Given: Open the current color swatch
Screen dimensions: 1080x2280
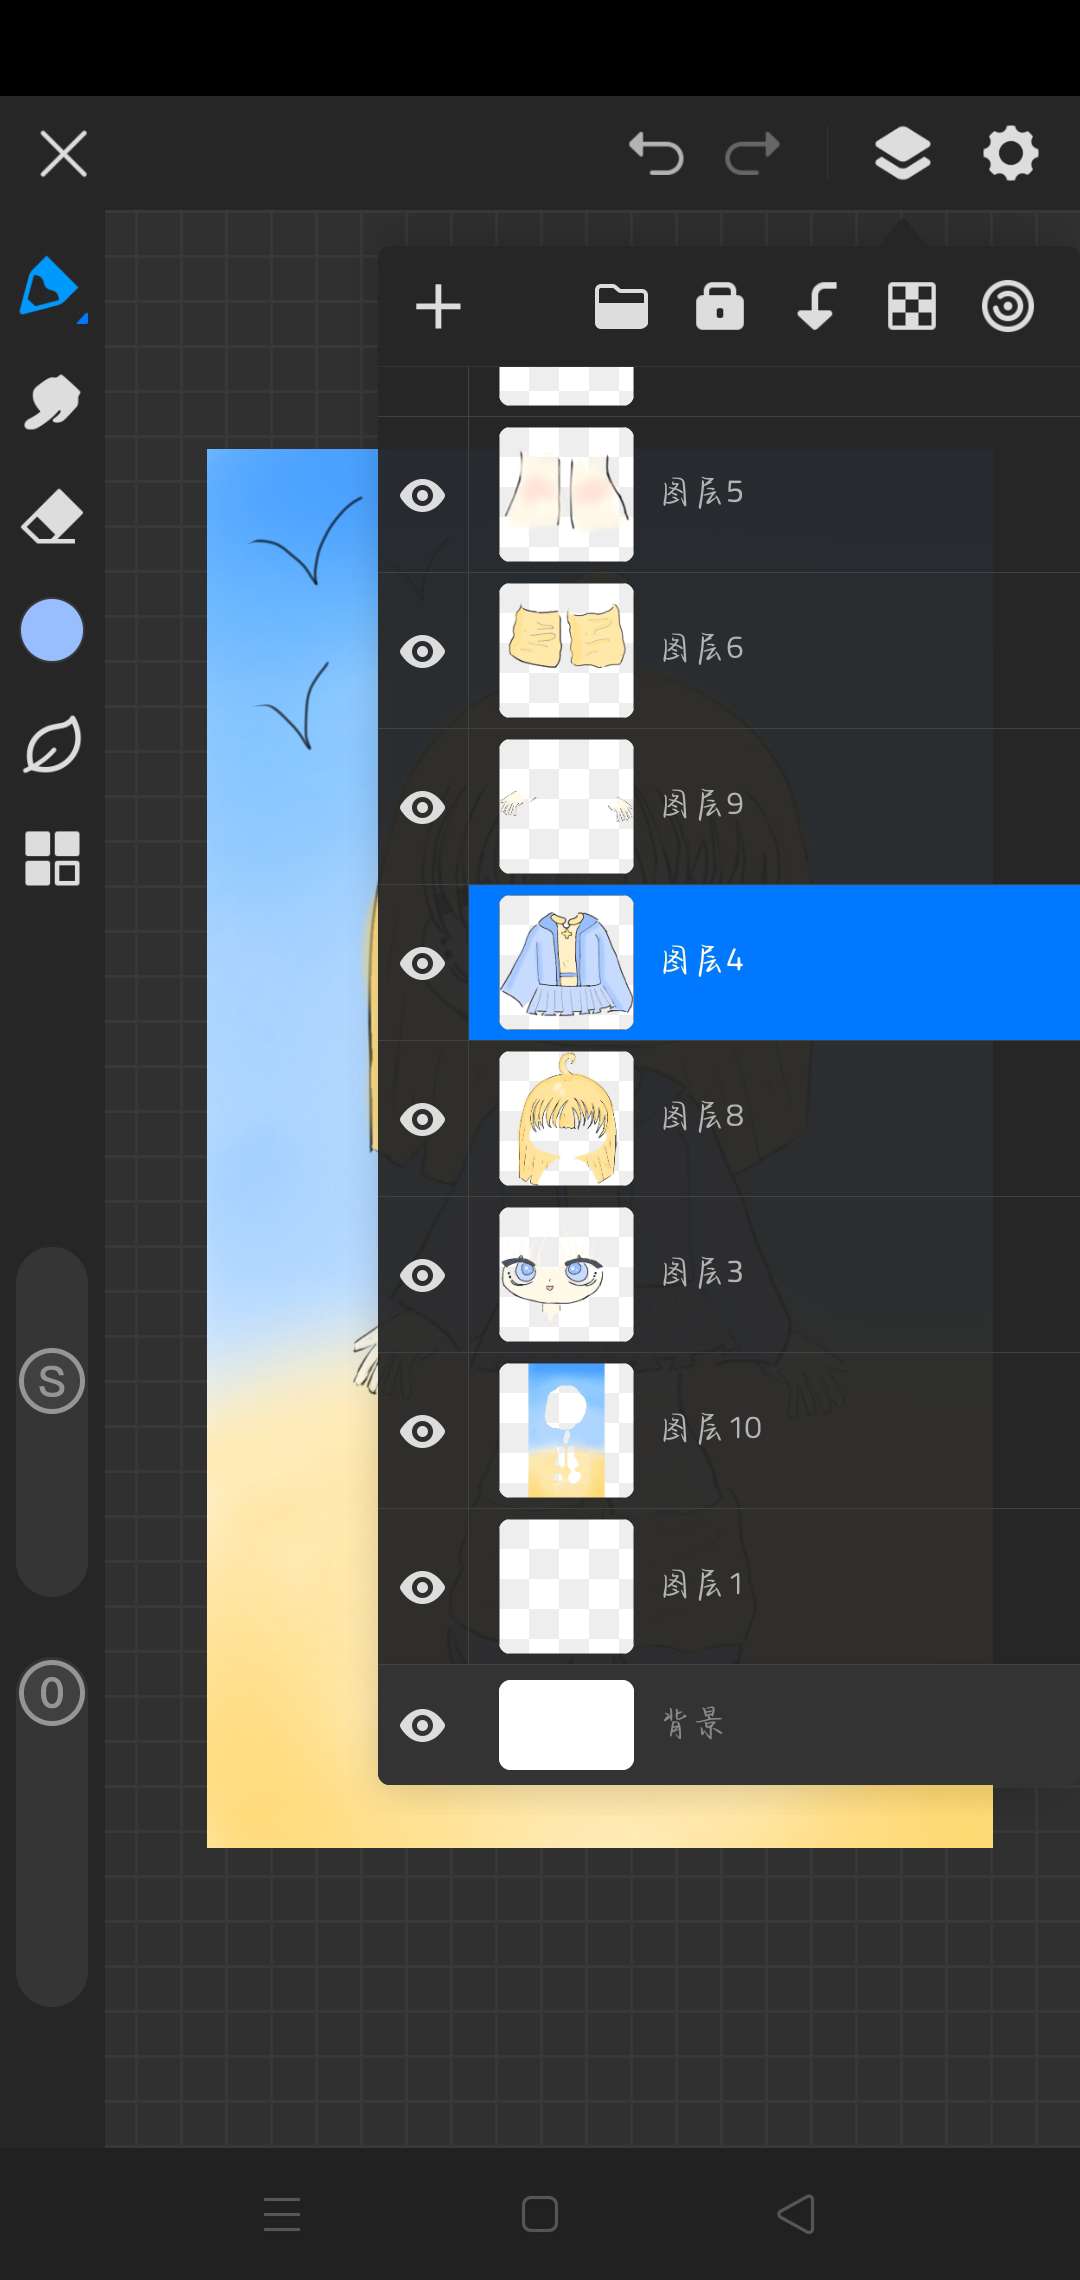Looking at the screenshot, I should [x=52, y=630].
